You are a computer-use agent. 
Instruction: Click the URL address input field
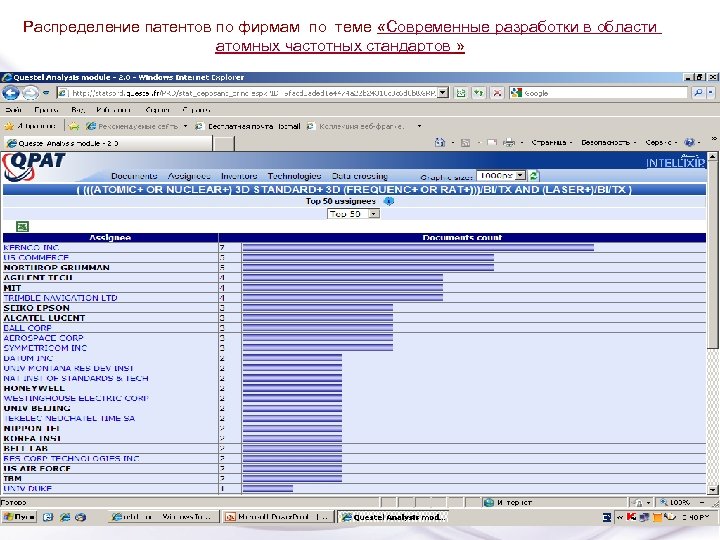(x=253, y=93)
